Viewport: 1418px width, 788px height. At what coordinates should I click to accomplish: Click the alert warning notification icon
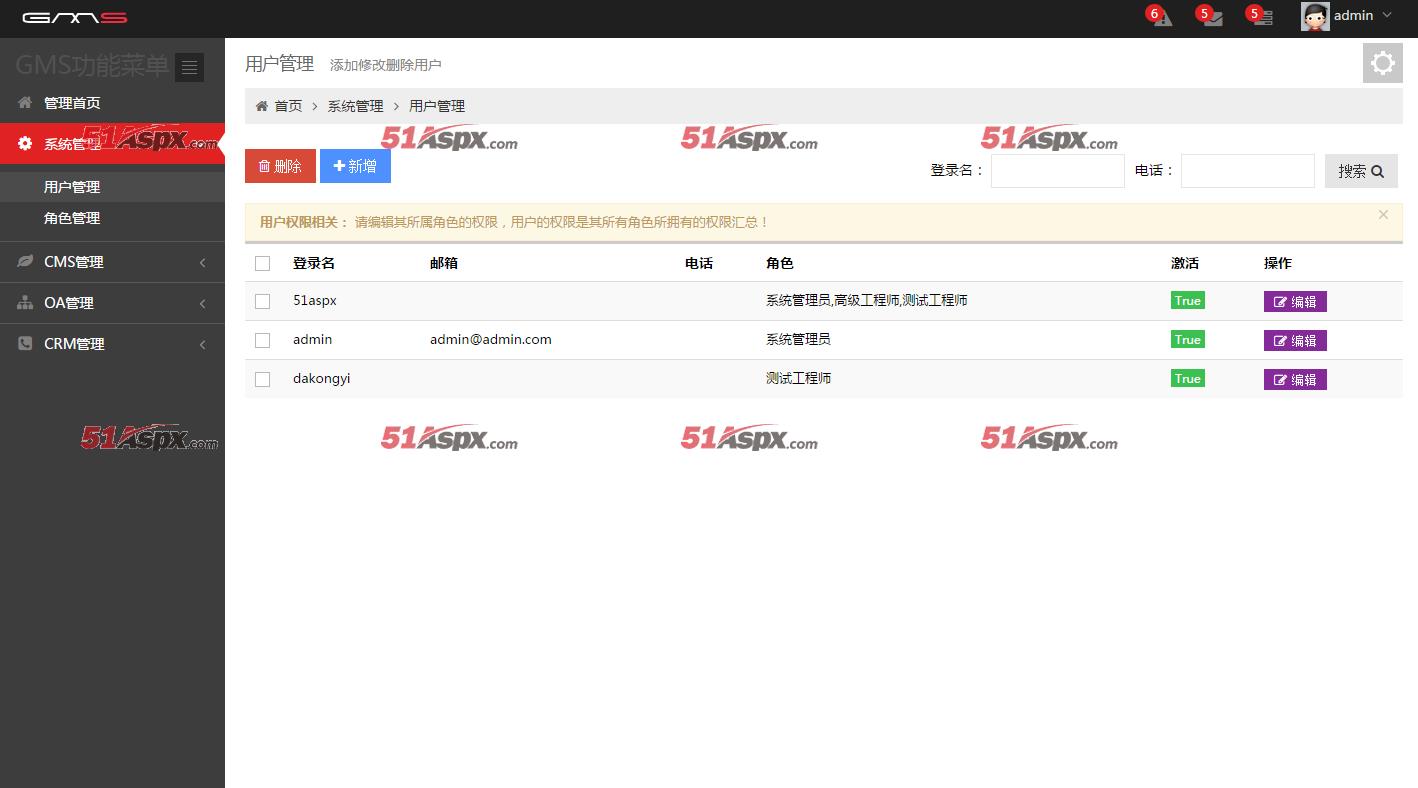[1161, 17]
